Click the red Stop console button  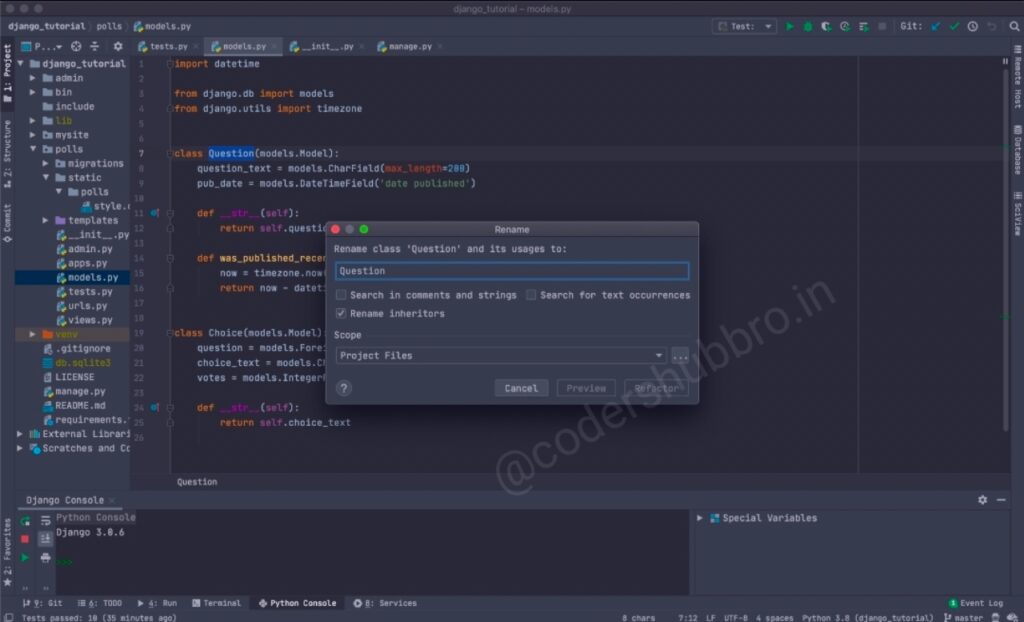(x=25, y=539)
